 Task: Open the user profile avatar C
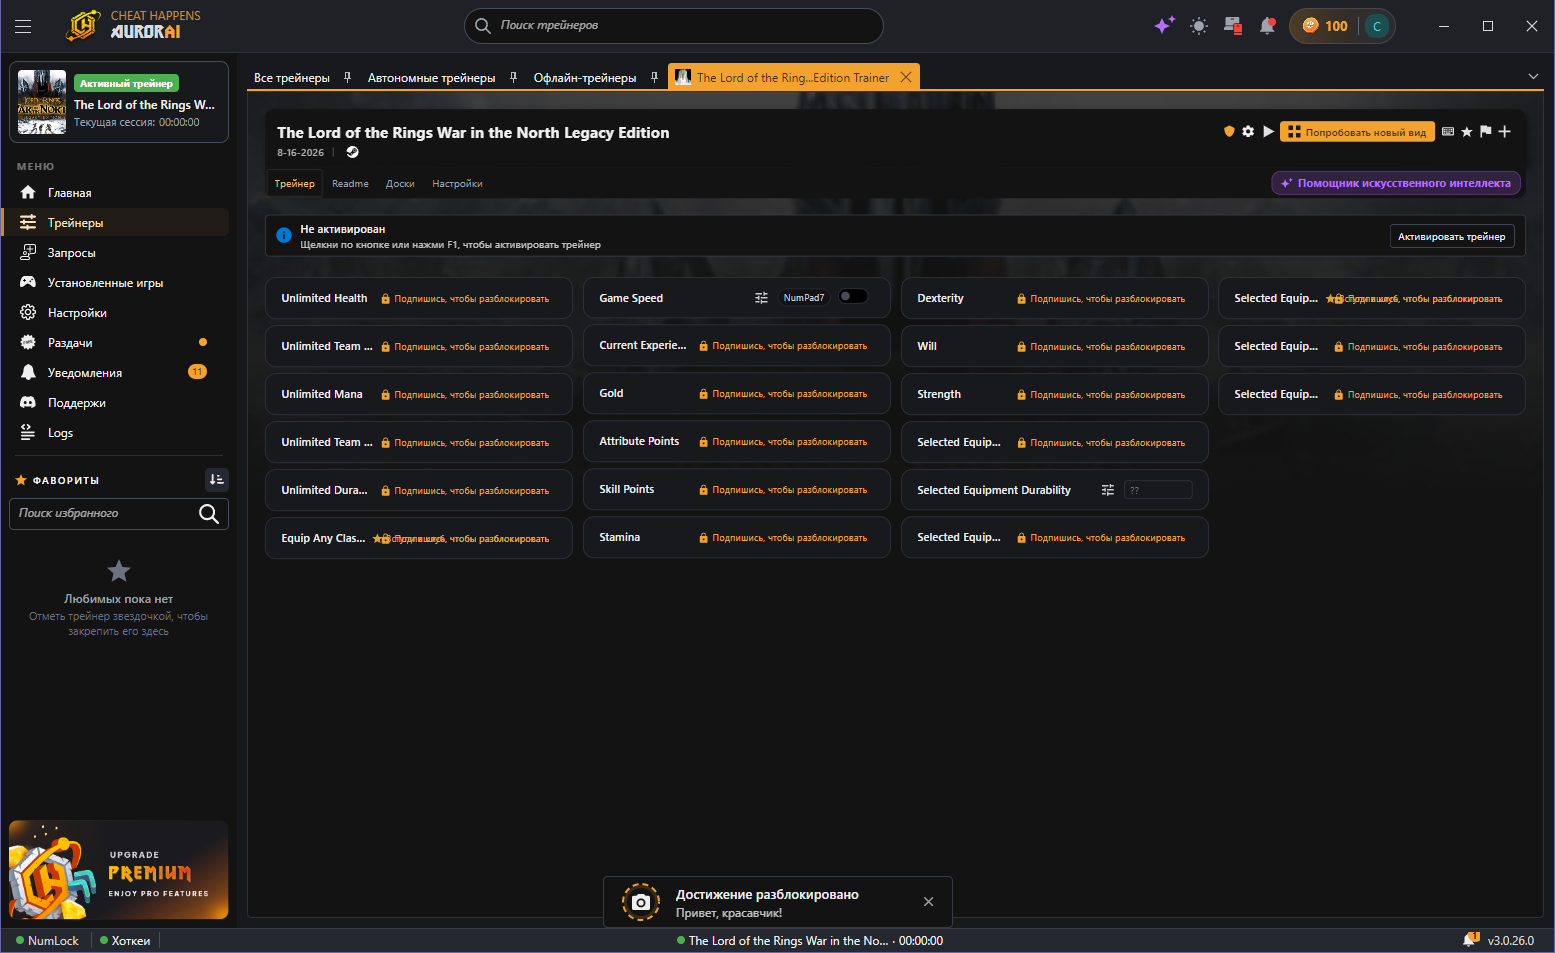point(1377,26)
